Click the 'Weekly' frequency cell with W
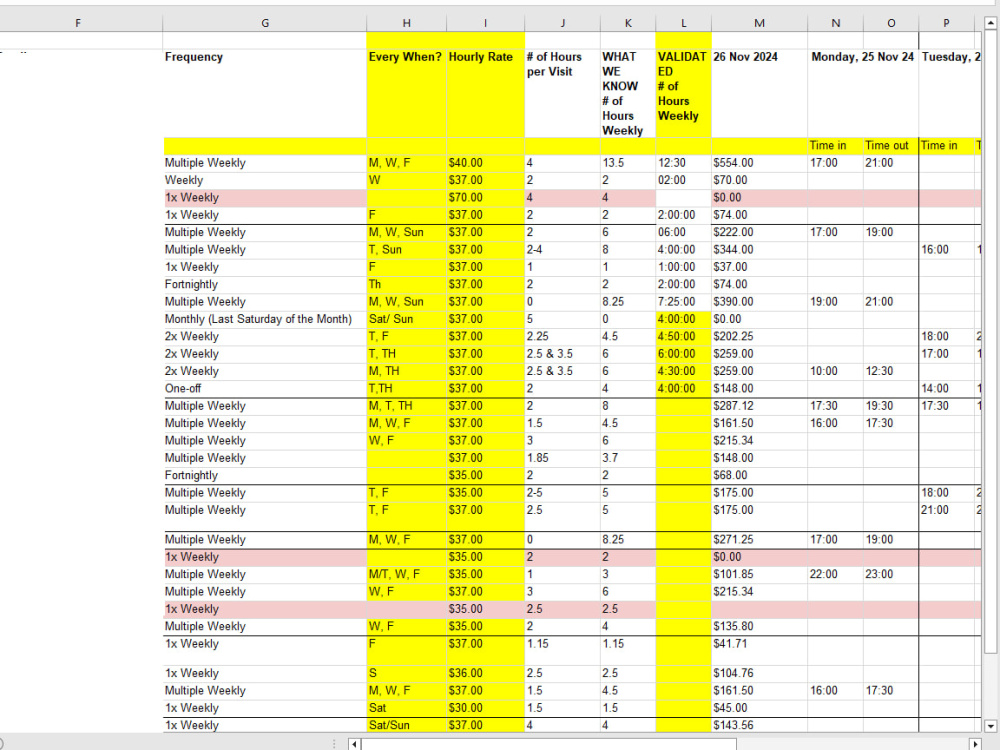 click(x=265, y=180)
